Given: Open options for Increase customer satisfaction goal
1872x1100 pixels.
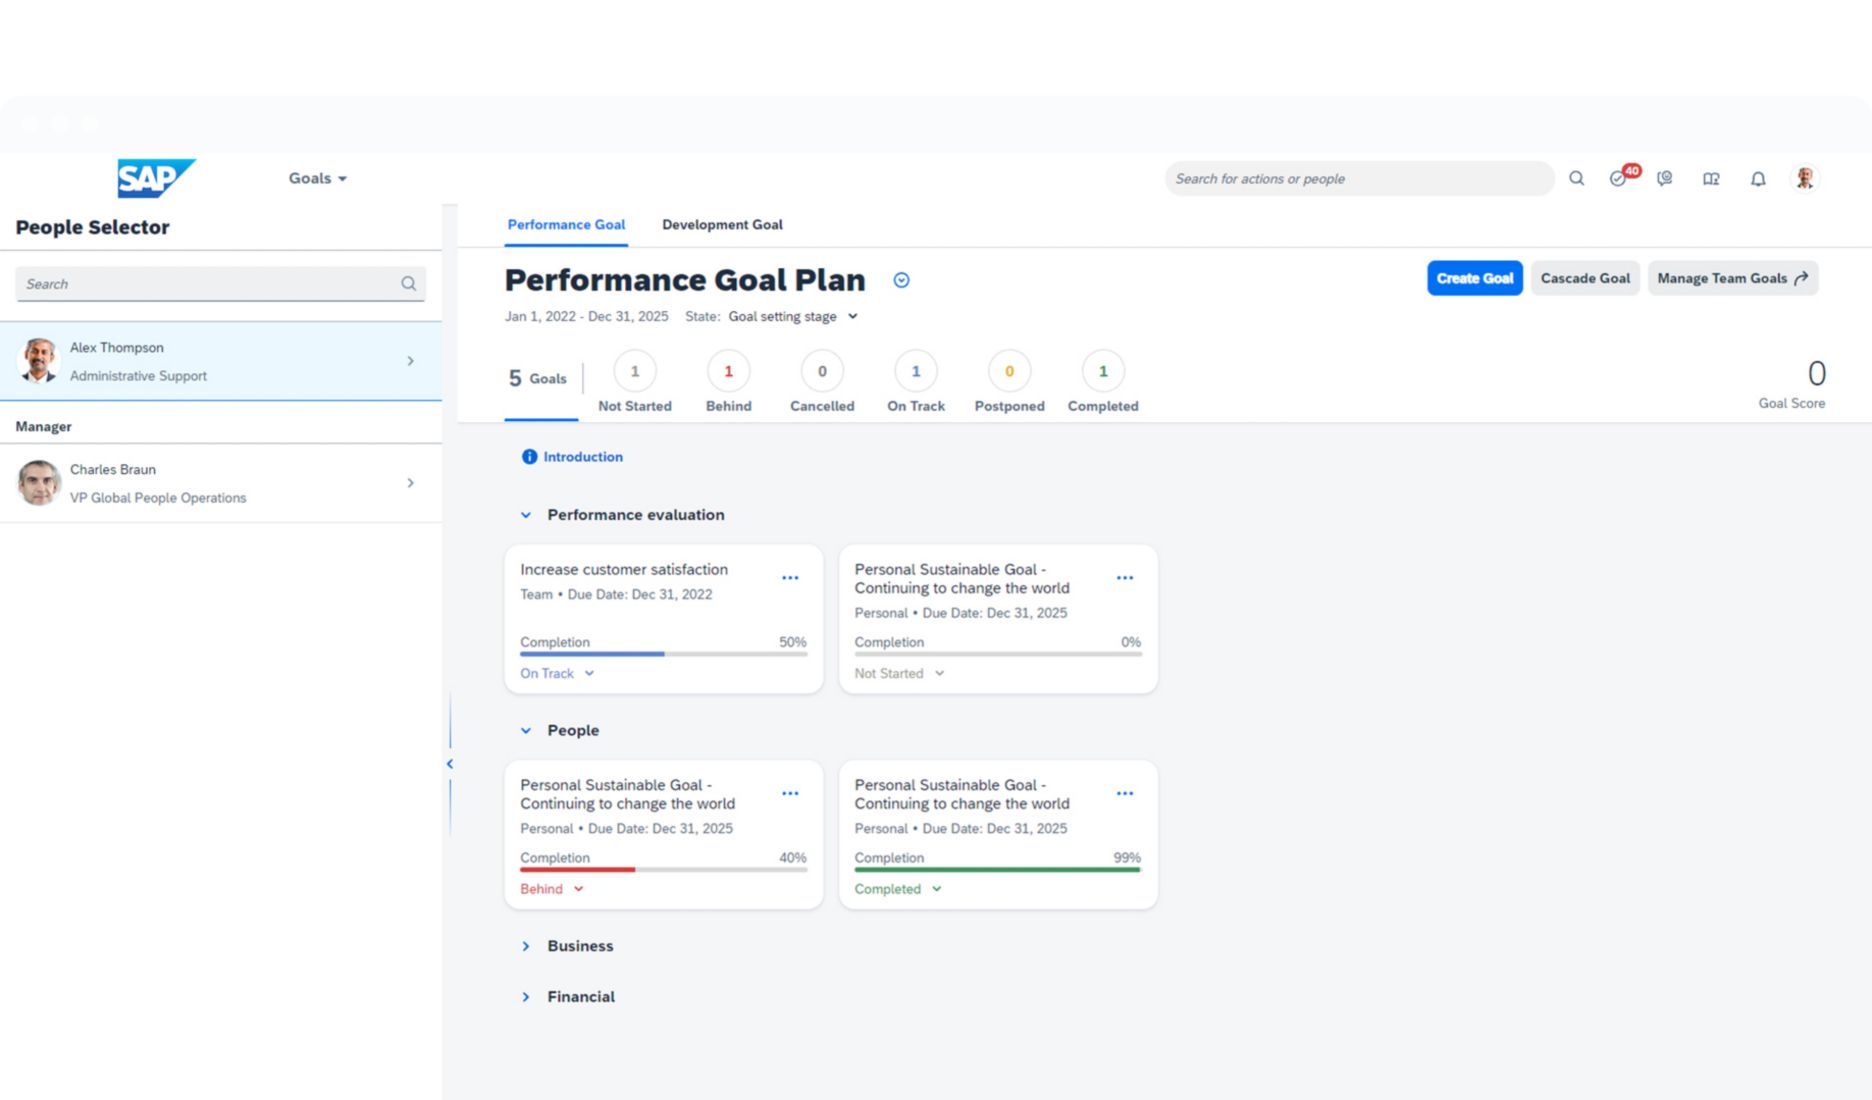Looking at the screenshot, I should [790, 577].
